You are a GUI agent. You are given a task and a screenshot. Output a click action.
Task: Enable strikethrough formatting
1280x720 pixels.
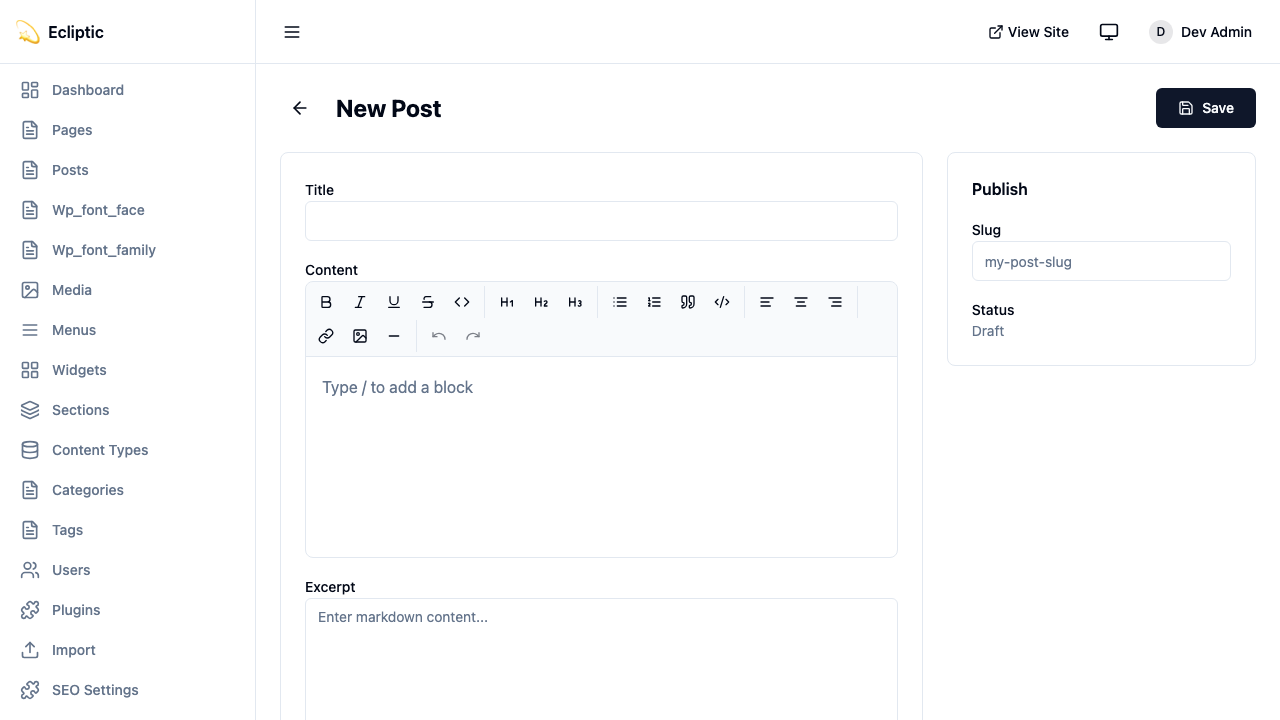point(428,301)
